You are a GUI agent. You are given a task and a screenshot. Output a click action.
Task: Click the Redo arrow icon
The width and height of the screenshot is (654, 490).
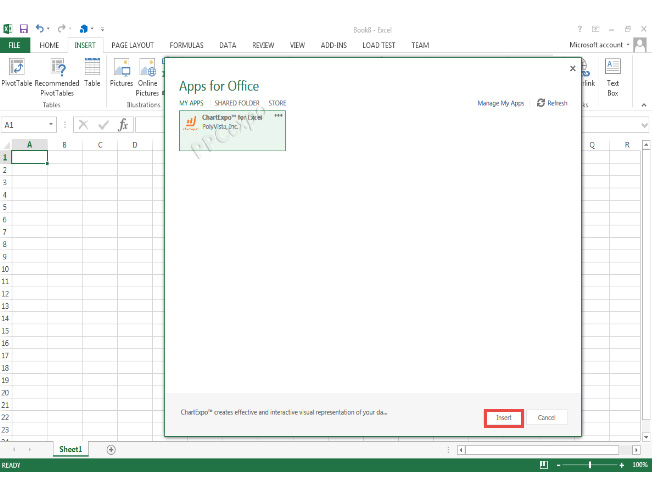point(62,28)
